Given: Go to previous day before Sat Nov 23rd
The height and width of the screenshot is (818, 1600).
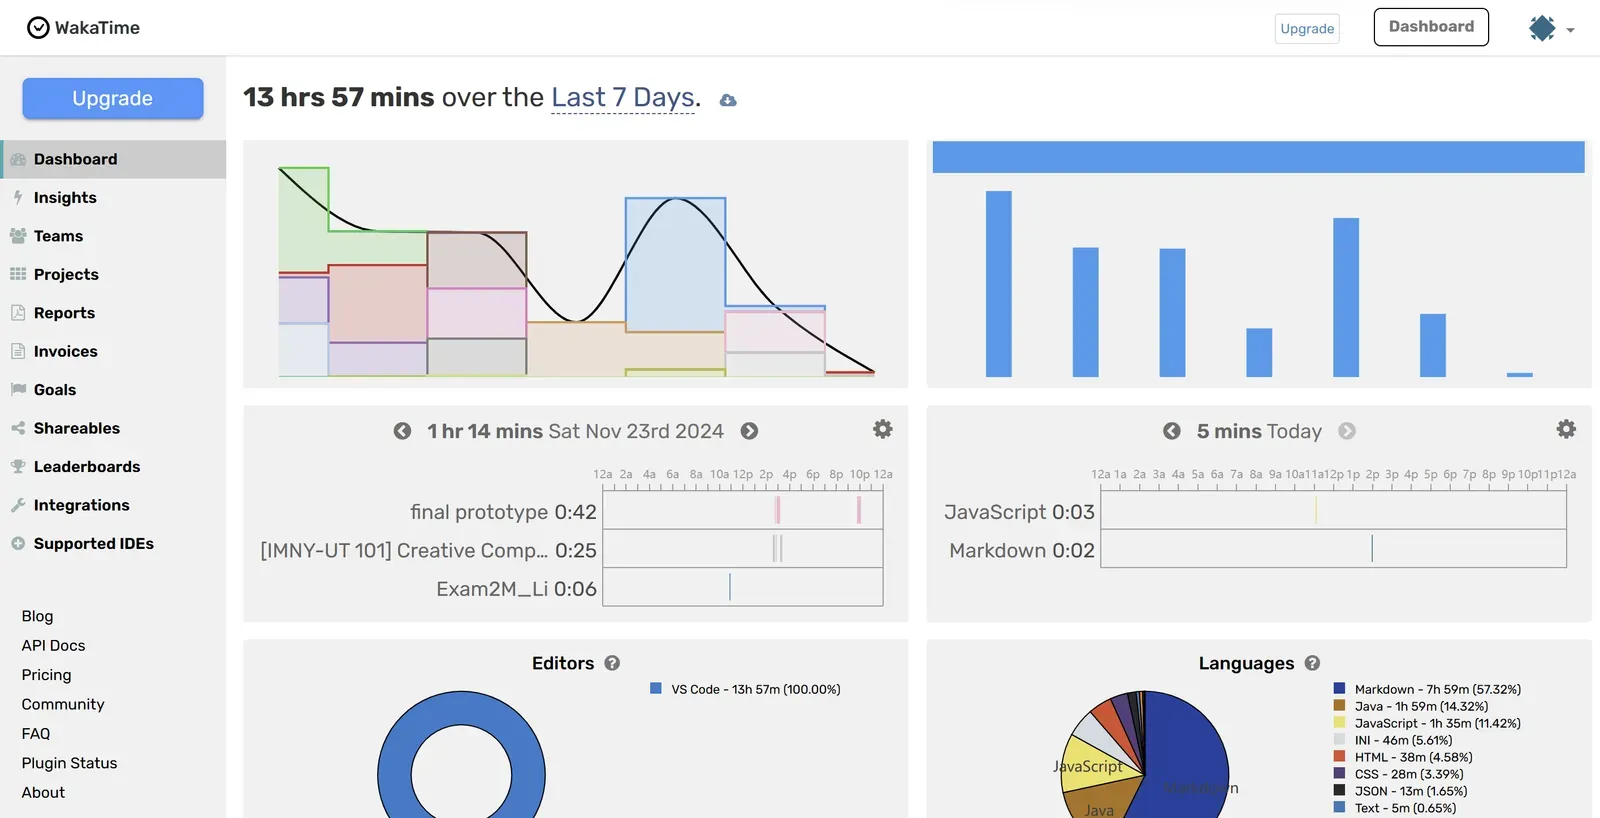Looking at the screenshot, I should tap(402, 431).
